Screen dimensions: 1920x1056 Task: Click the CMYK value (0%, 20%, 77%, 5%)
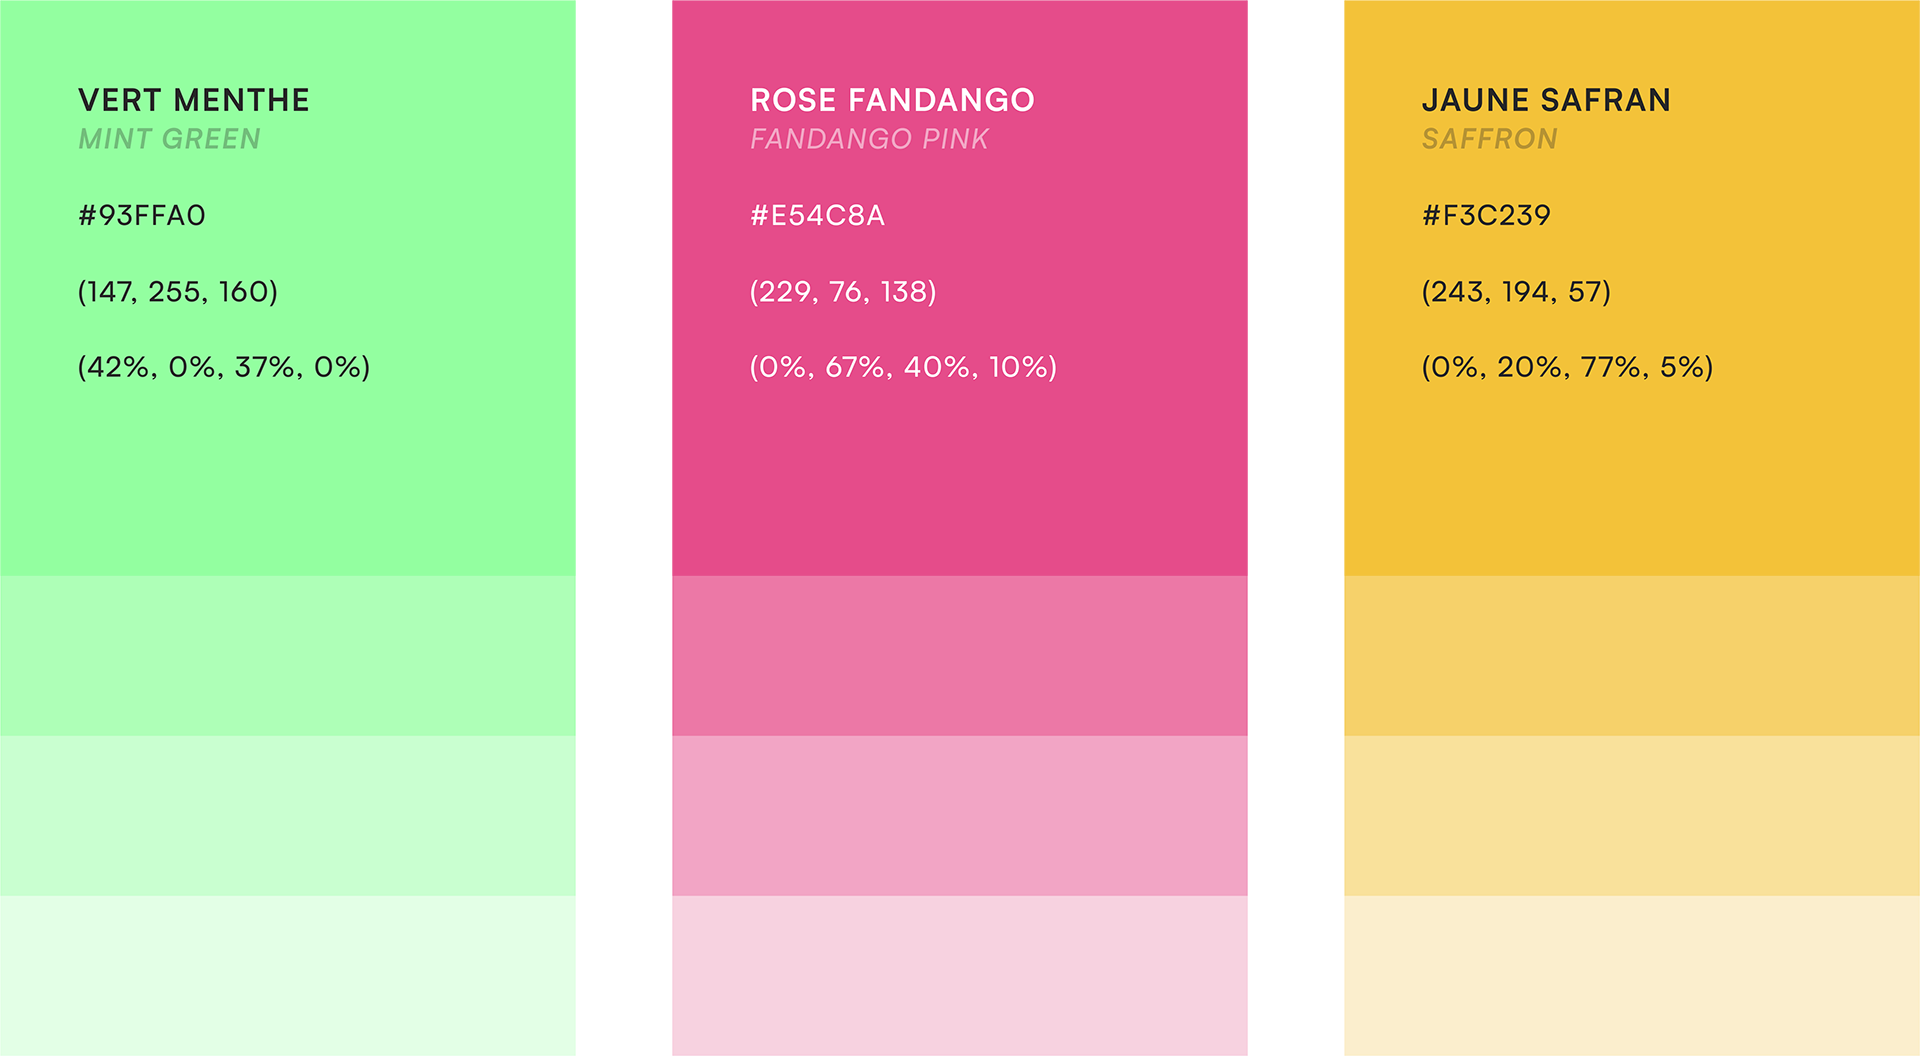[x=1567, y=367]
